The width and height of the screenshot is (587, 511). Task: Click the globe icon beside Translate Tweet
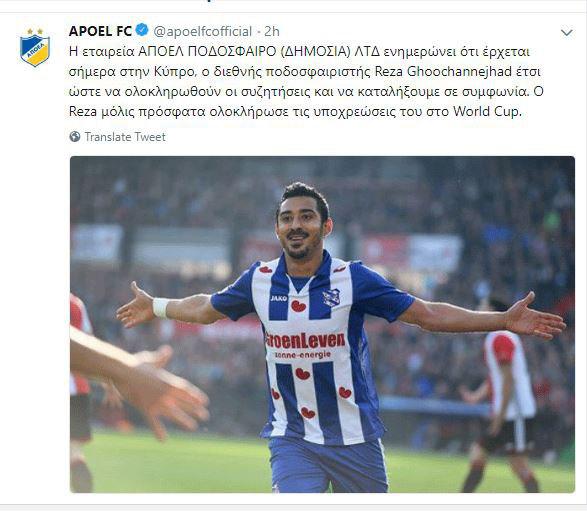(75, 137)
